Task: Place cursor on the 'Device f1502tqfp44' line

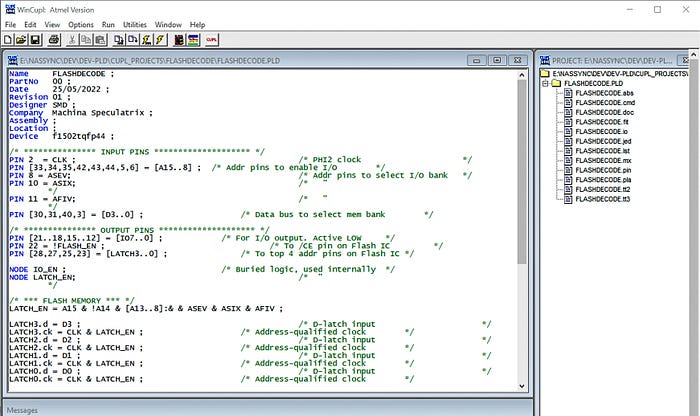Action: click(x=62, y=136)
